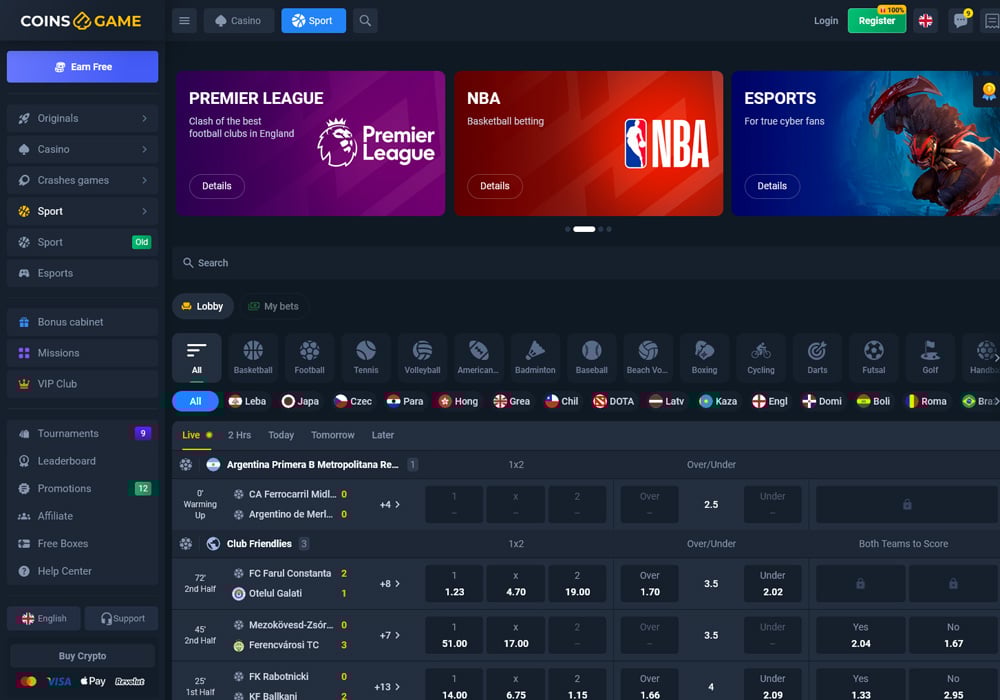This screenshot has height=700, width=1000.
Task: Open the Esports banner thumbnail
Action: [865, 143]
